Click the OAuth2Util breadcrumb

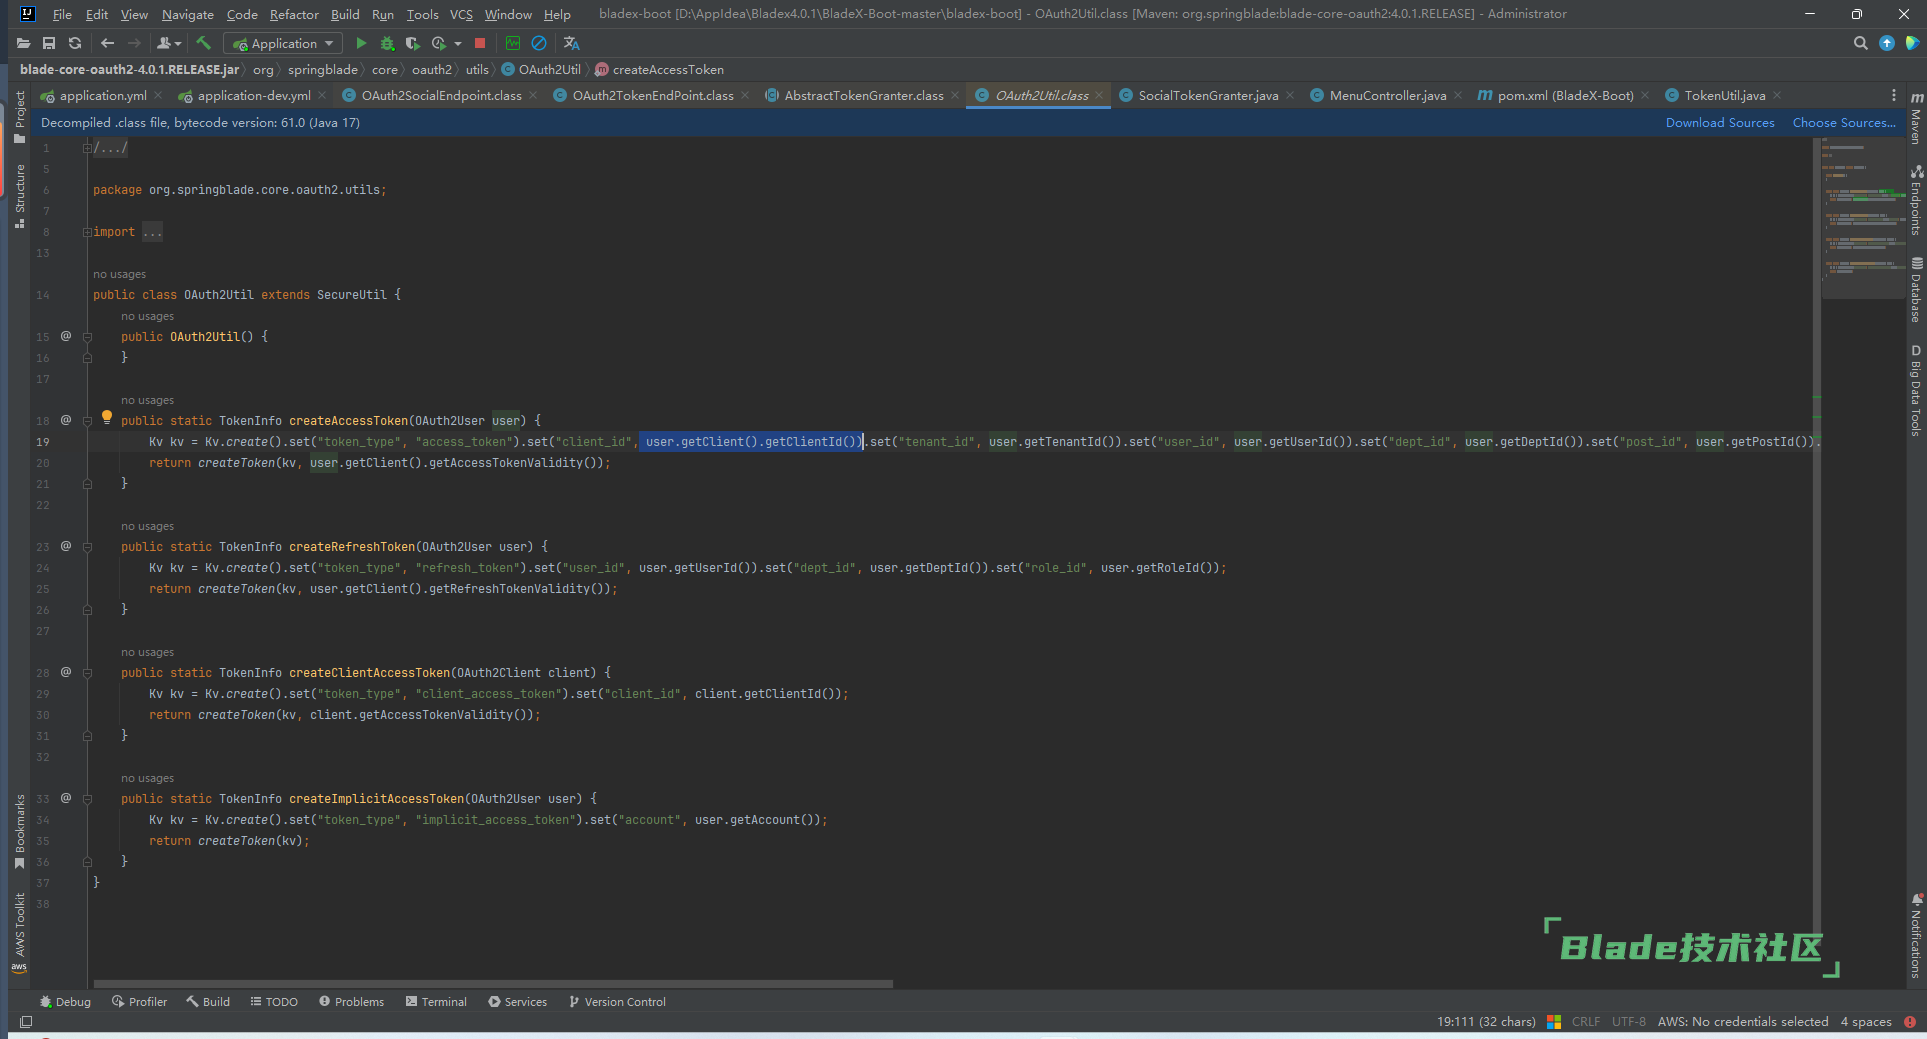click(x=541, y=69)
